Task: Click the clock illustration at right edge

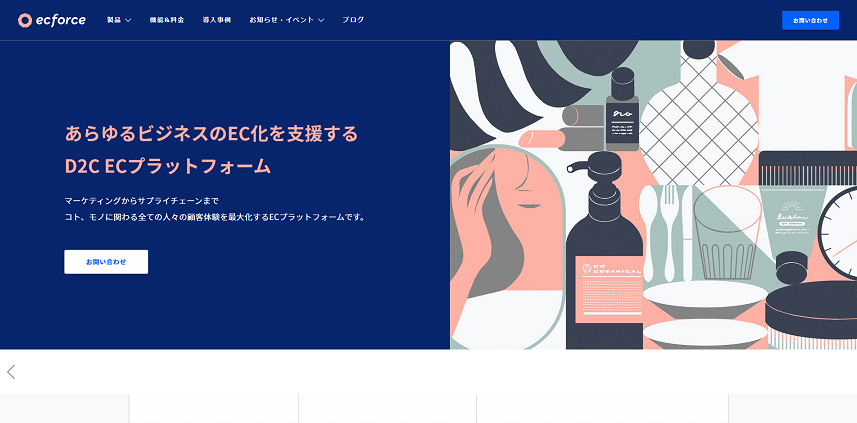Action: tap(838, 232)
